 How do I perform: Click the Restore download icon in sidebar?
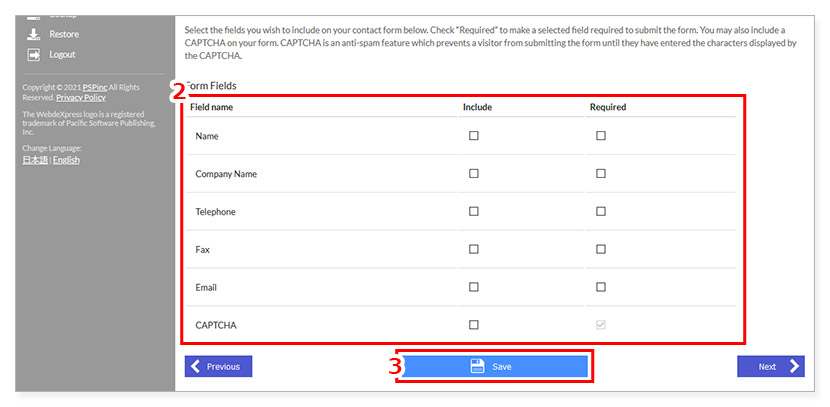click(x=33, y=34)
